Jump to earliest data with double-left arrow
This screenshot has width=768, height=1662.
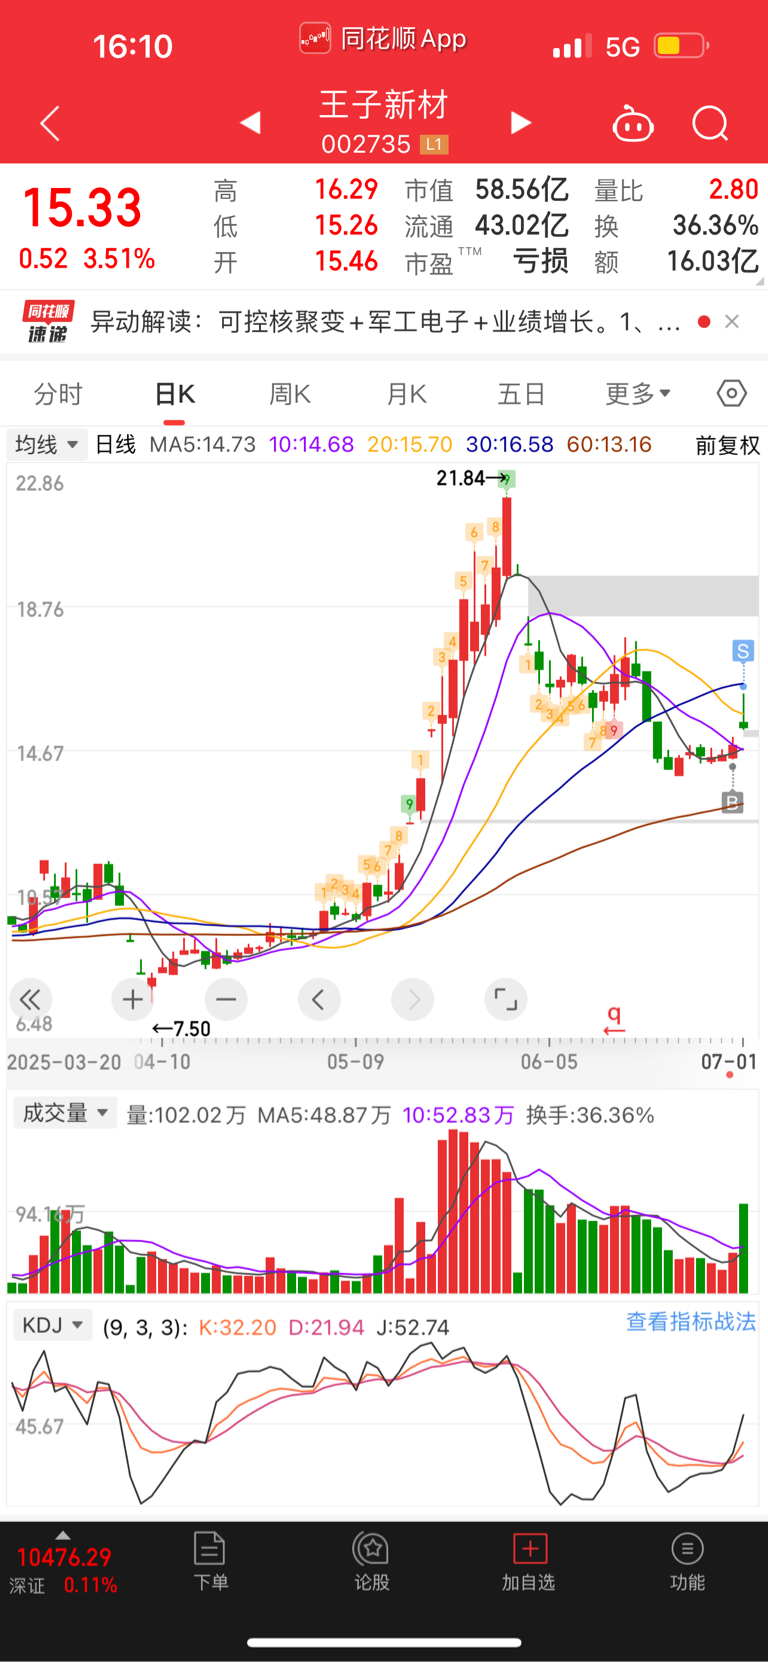pyautogui.click(x=30, y=998)
